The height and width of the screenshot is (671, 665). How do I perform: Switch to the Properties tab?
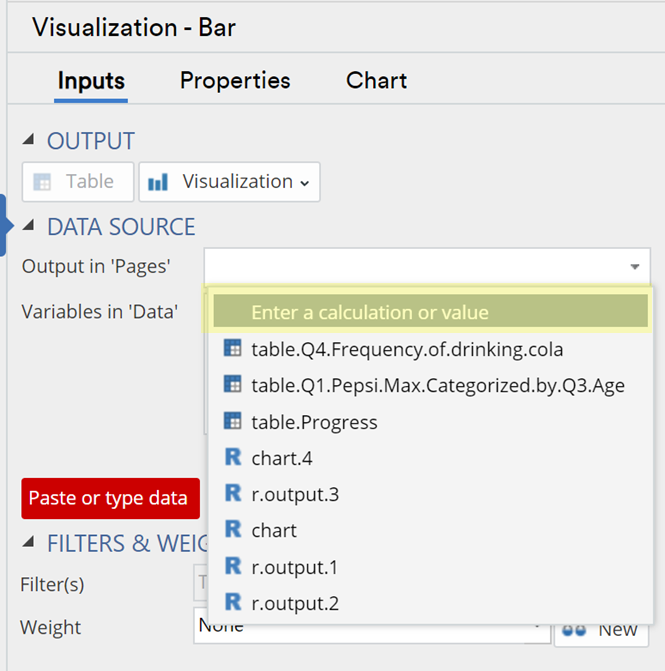click(235, 80)
